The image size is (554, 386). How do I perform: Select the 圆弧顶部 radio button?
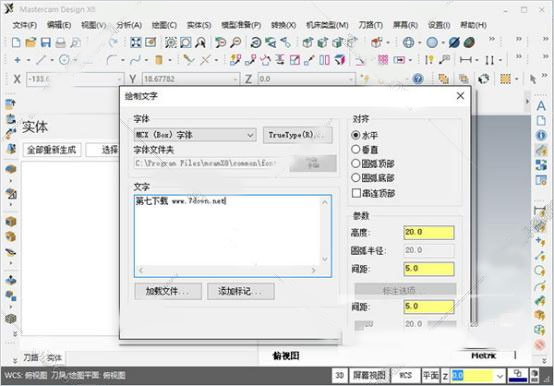[x=356, y=164]
